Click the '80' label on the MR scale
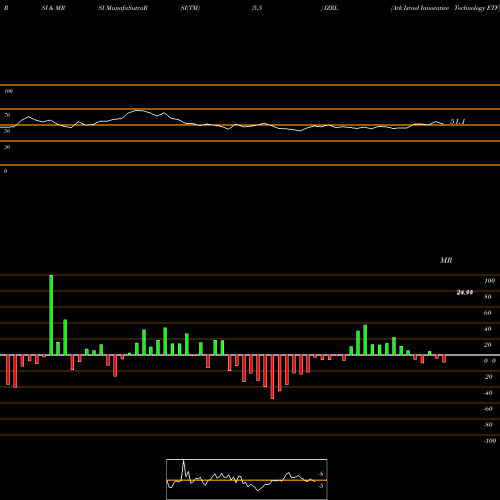500x500 pixels. click(x=488, y=297)
